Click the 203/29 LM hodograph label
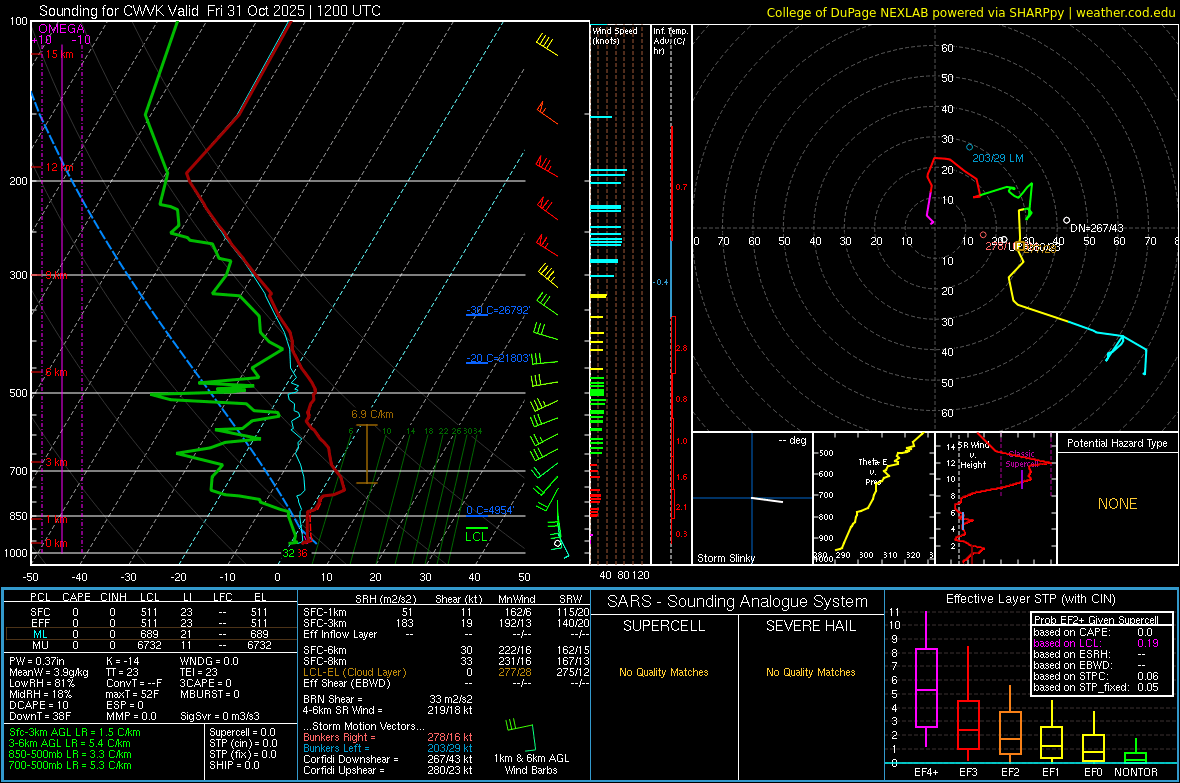This screenshot has height=783, width=1180. (998, 158)
